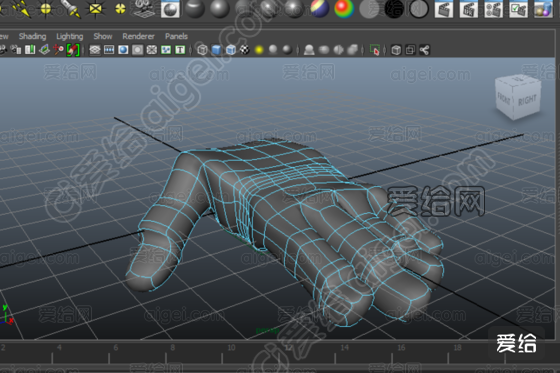Open Hypershade colored spheres icon
Image resolution: width=560 pixels, height=373 pixels.
(x=543, y=9)
